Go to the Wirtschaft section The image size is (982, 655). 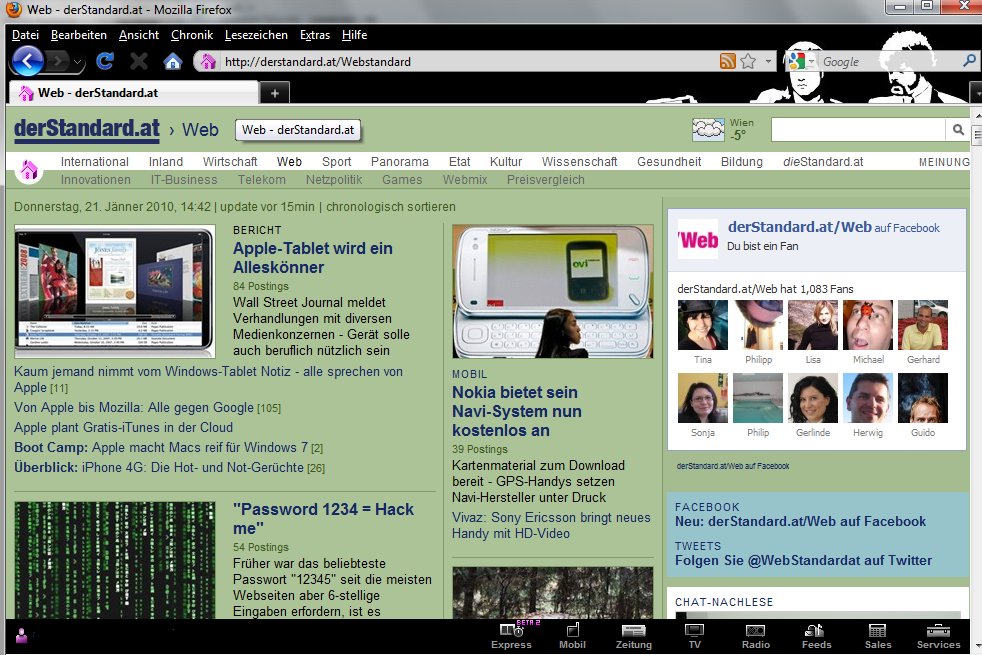pyautogui.click(x=230, y=162)
